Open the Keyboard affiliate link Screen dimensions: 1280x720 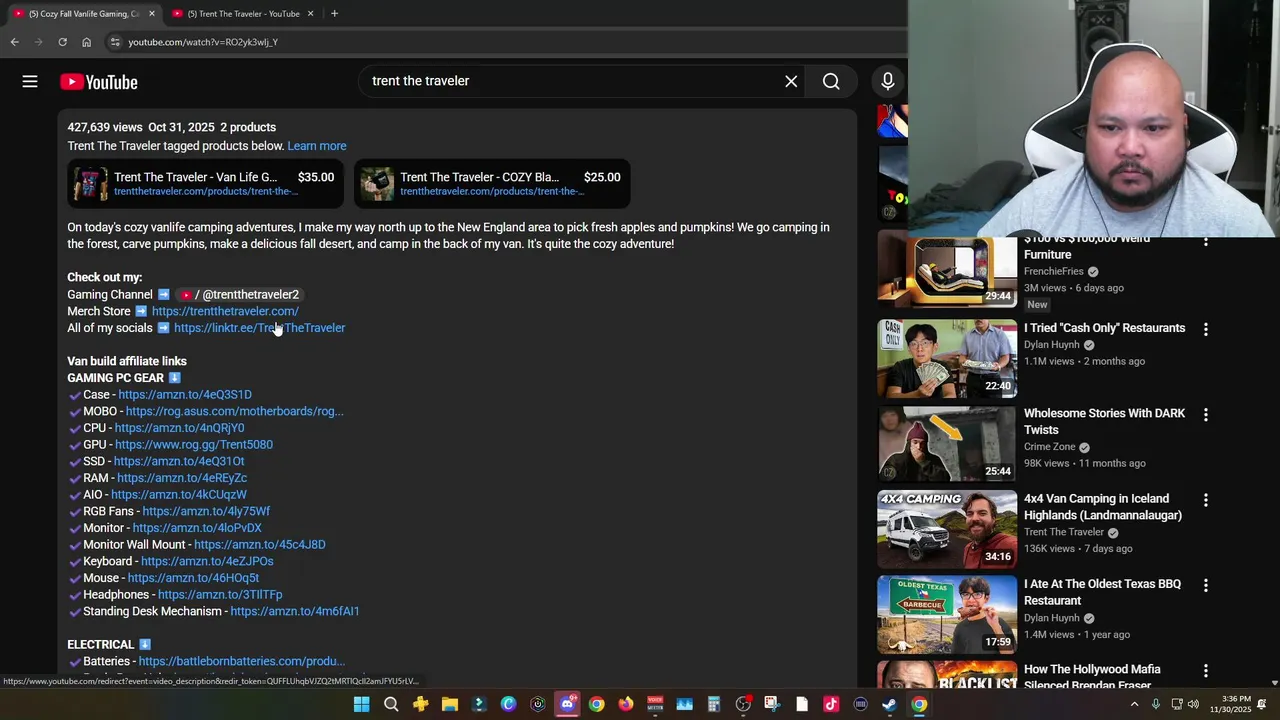[x=207, y=561]
